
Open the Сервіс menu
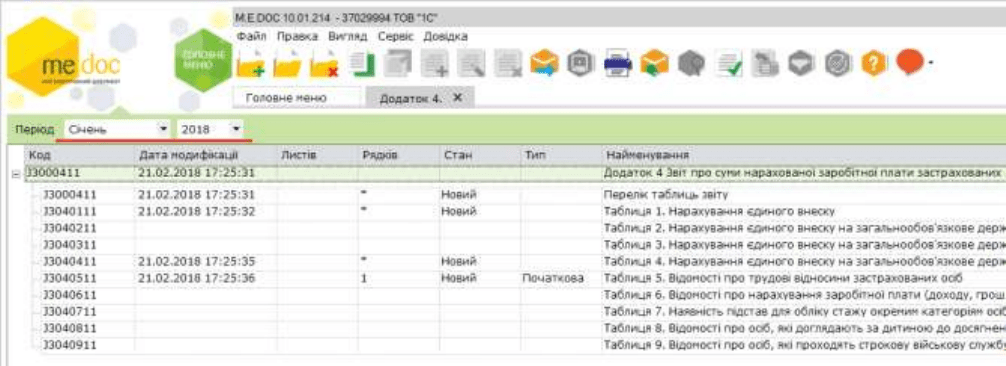[x=395, y=36]
